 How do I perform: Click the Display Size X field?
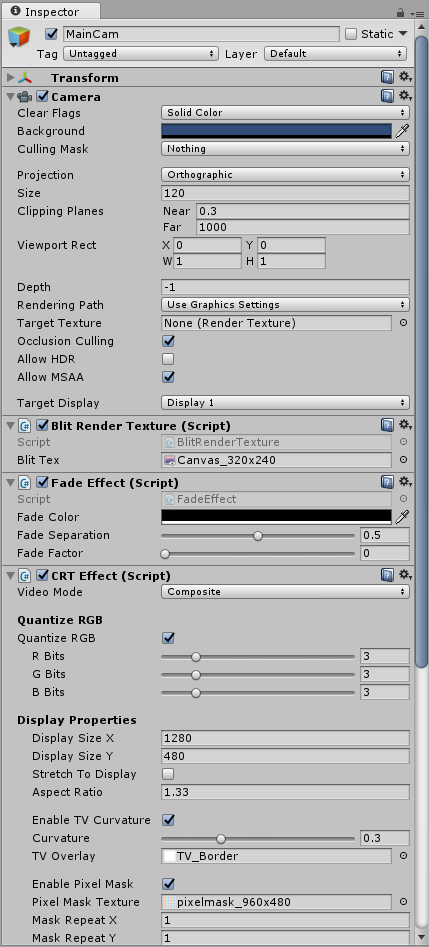(285, 738)
